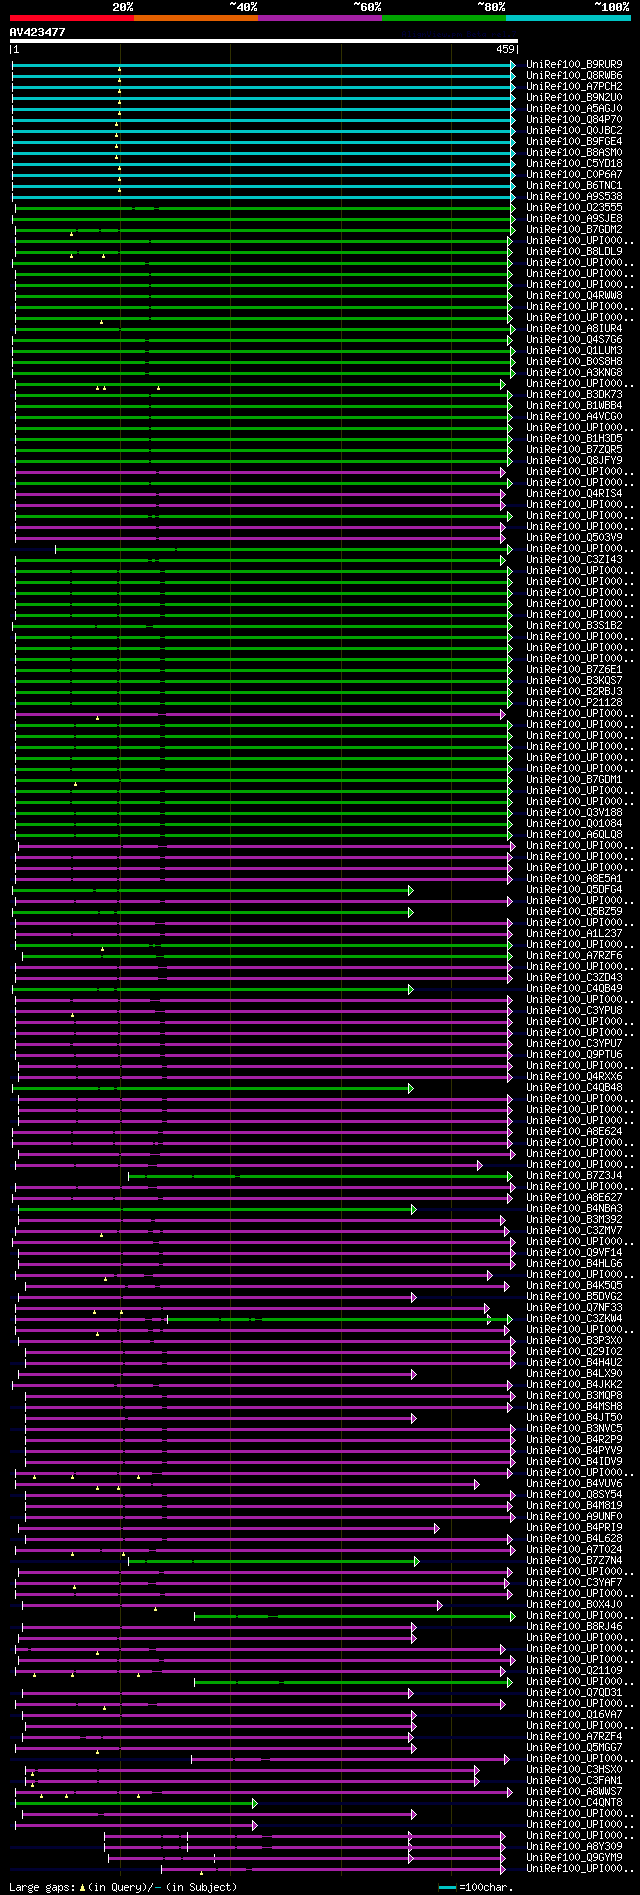Select the UniRef100_Q9VF14 label
The image size is (640, 1895).
click(574, 1253)
